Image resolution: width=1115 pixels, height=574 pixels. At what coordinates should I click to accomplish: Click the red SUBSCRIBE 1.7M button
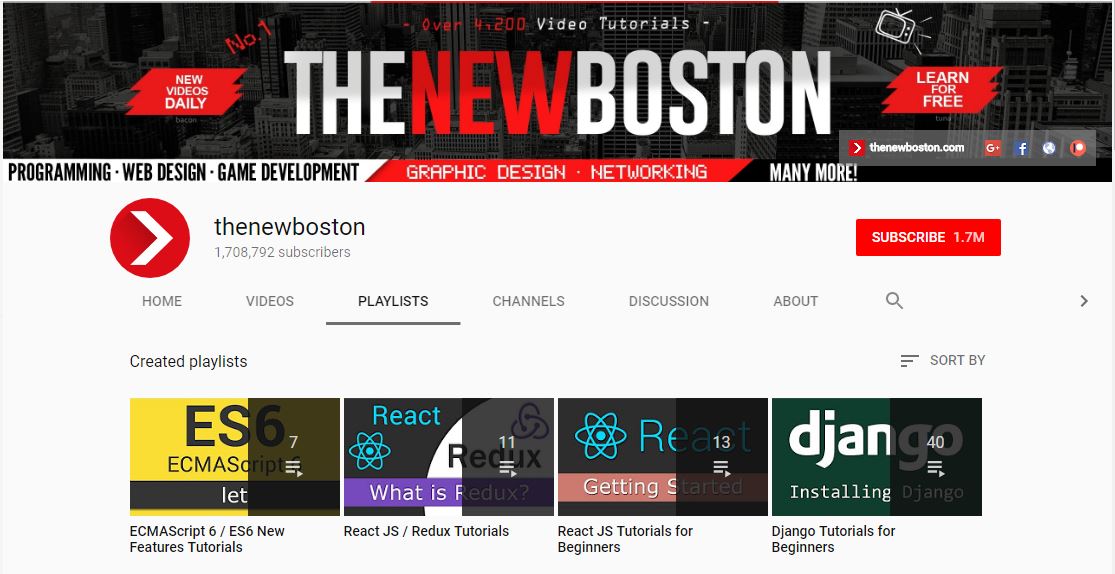pyautogui.click(x=928, y=238)
